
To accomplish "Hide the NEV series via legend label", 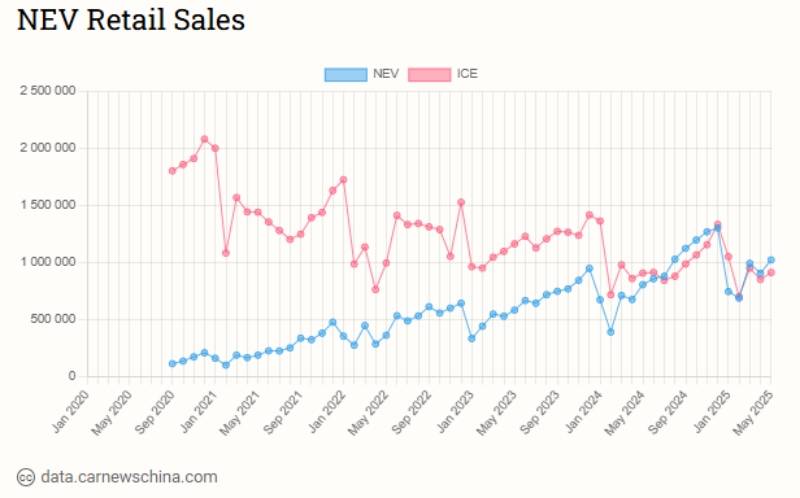I will (x=386, y=74).
